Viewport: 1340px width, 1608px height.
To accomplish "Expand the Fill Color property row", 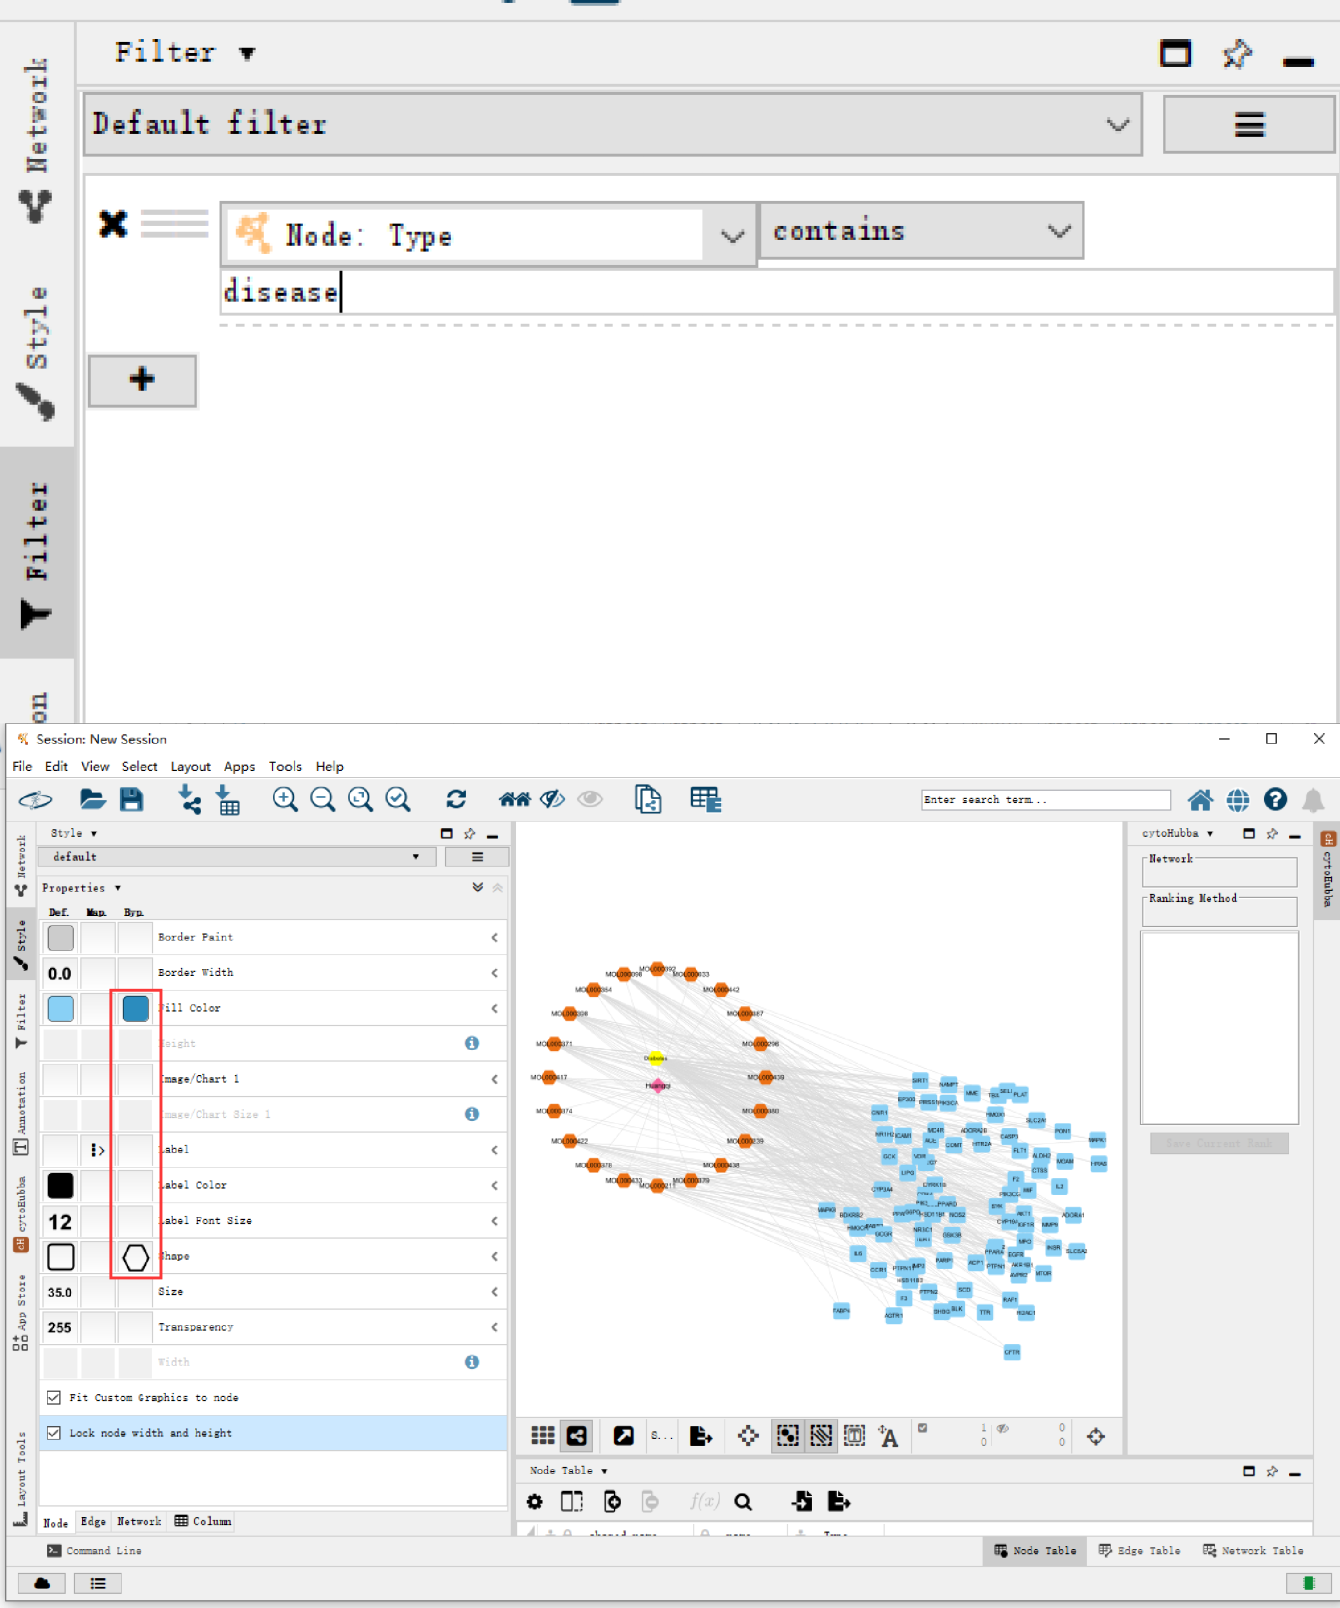I will pyautogui.click(x=494, y=1008).
